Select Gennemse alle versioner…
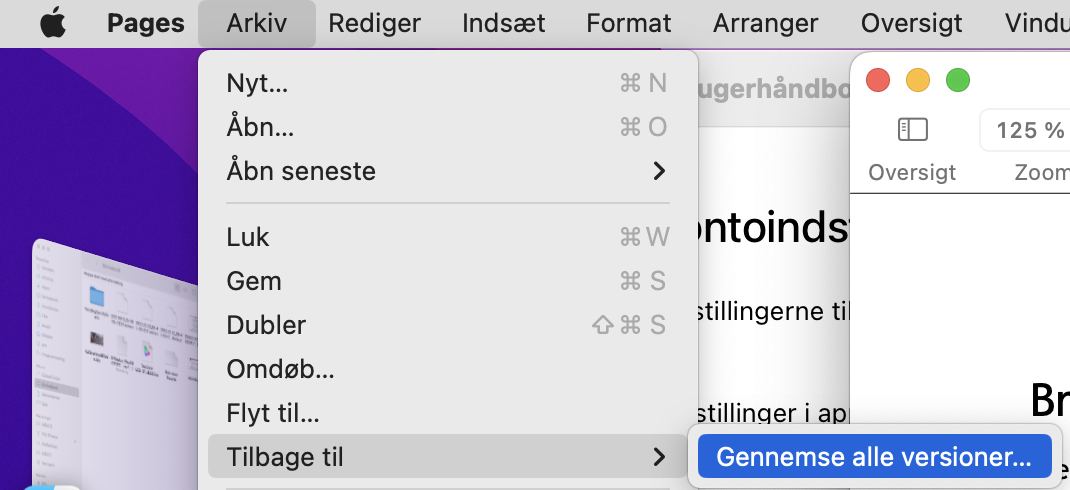This screenshot has height=490, width=1070. pyautogui.click(x=874, y=457)
